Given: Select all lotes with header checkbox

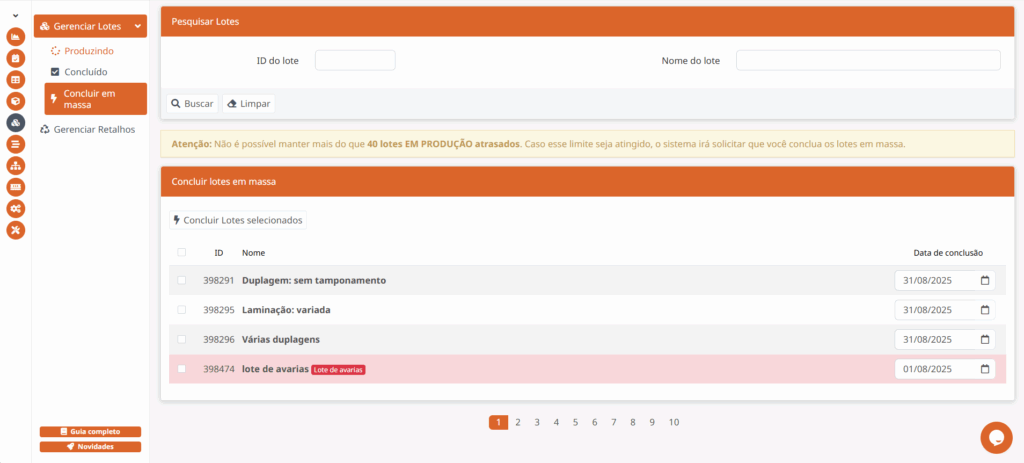Looking at the screenshot, I should [181, 252].
